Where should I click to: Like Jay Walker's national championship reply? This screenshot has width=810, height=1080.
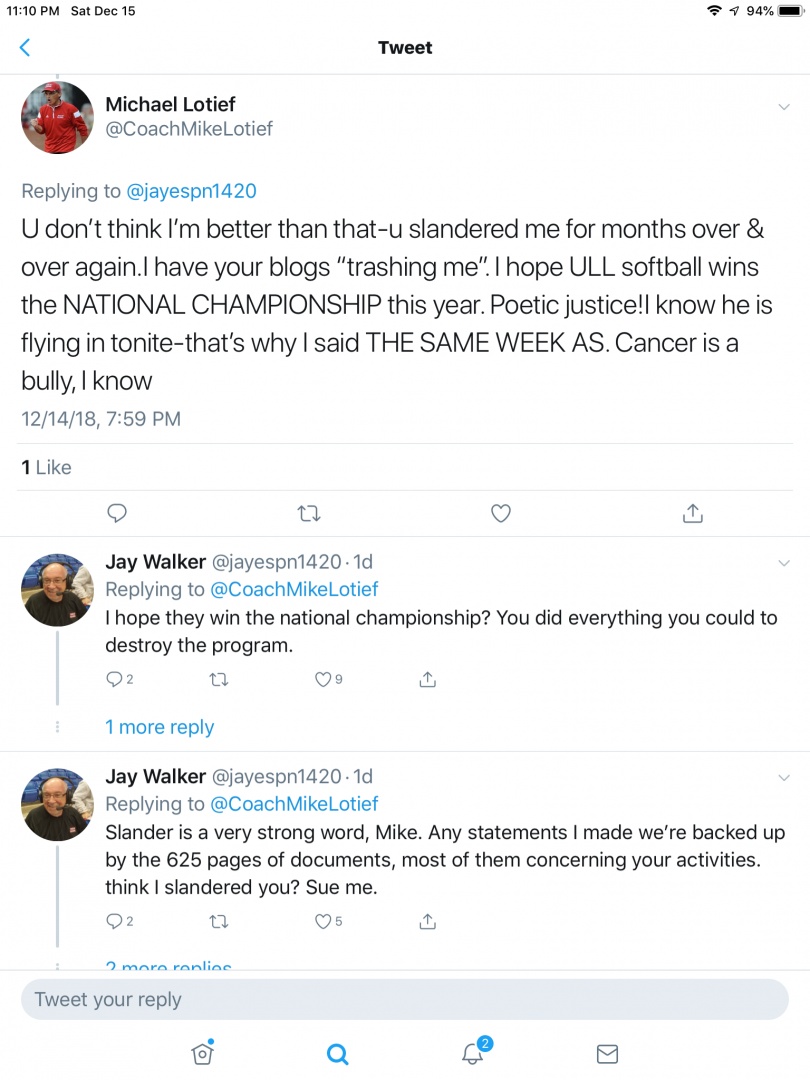323,680
